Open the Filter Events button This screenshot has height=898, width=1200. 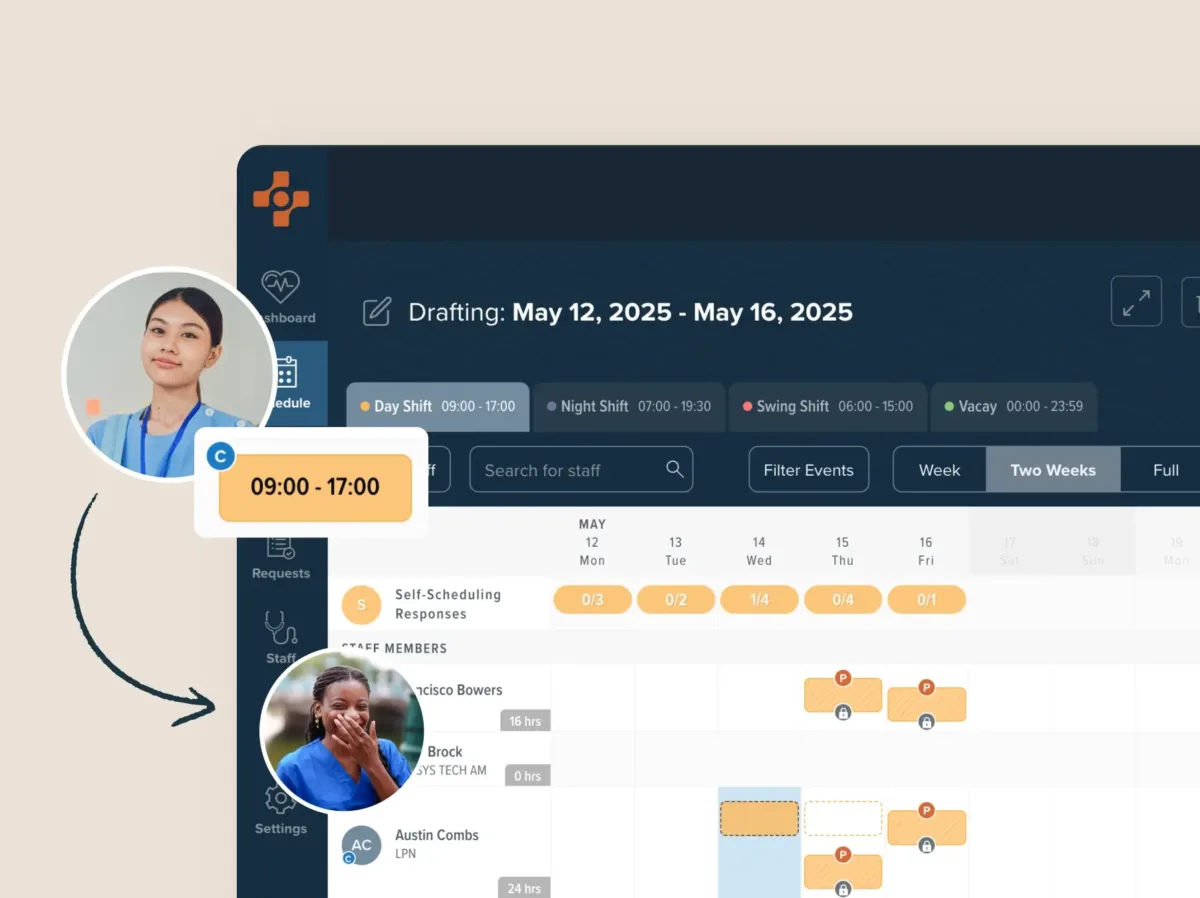coord(808,470)
